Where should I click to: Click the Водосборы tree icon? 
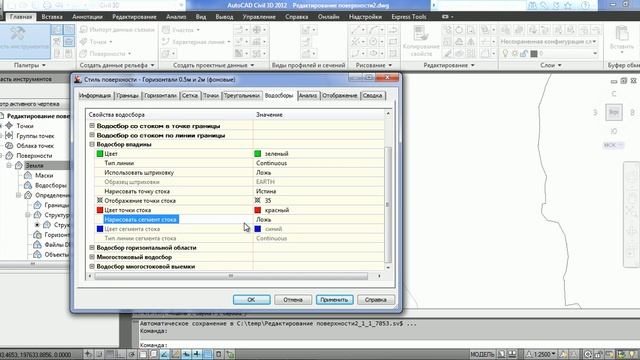[x=28, y=185]
